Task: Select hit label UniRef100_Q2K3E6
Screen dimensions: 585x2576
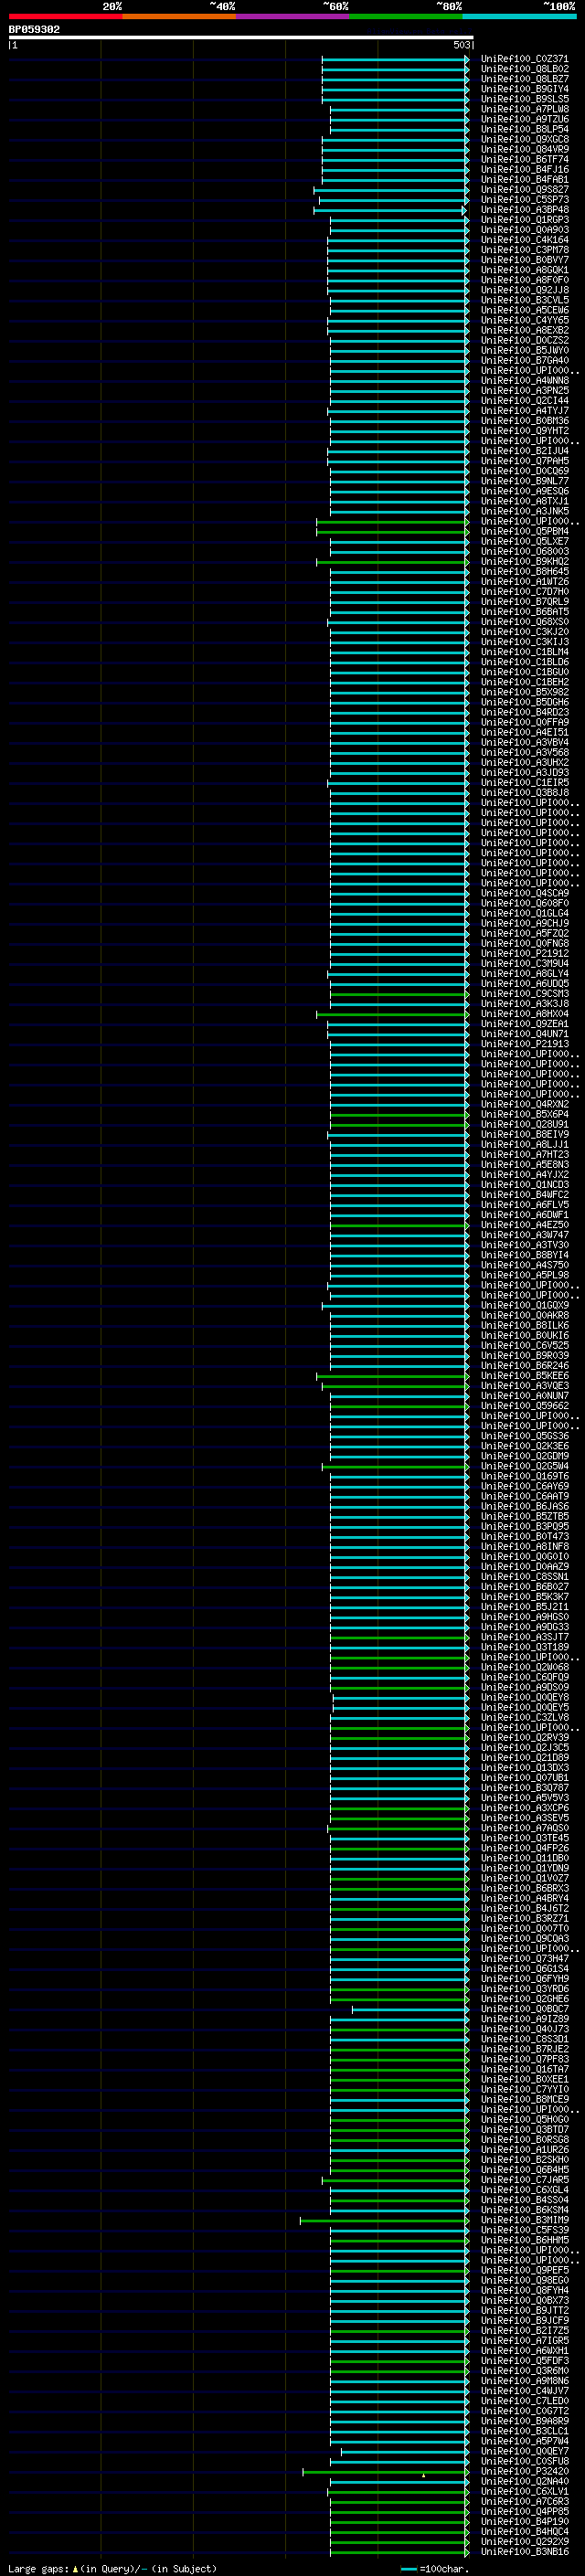Action: 524,1446
